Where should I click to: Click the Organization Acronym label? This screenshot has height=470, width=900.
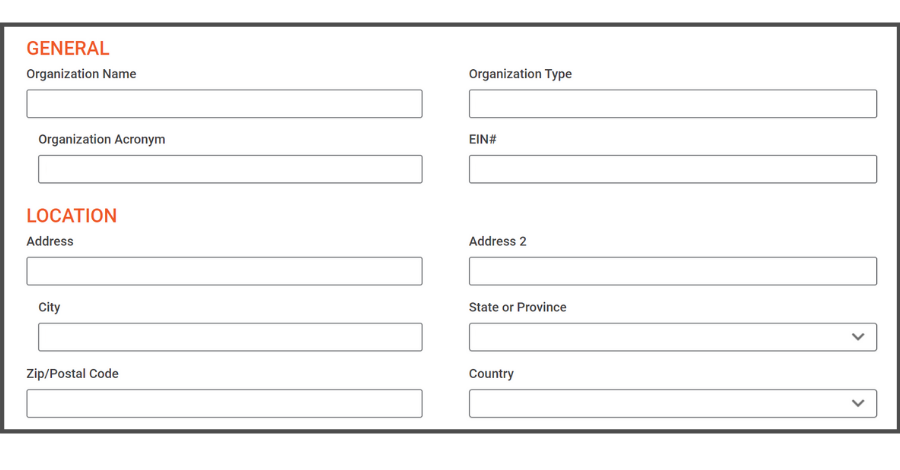coord(102,139)
